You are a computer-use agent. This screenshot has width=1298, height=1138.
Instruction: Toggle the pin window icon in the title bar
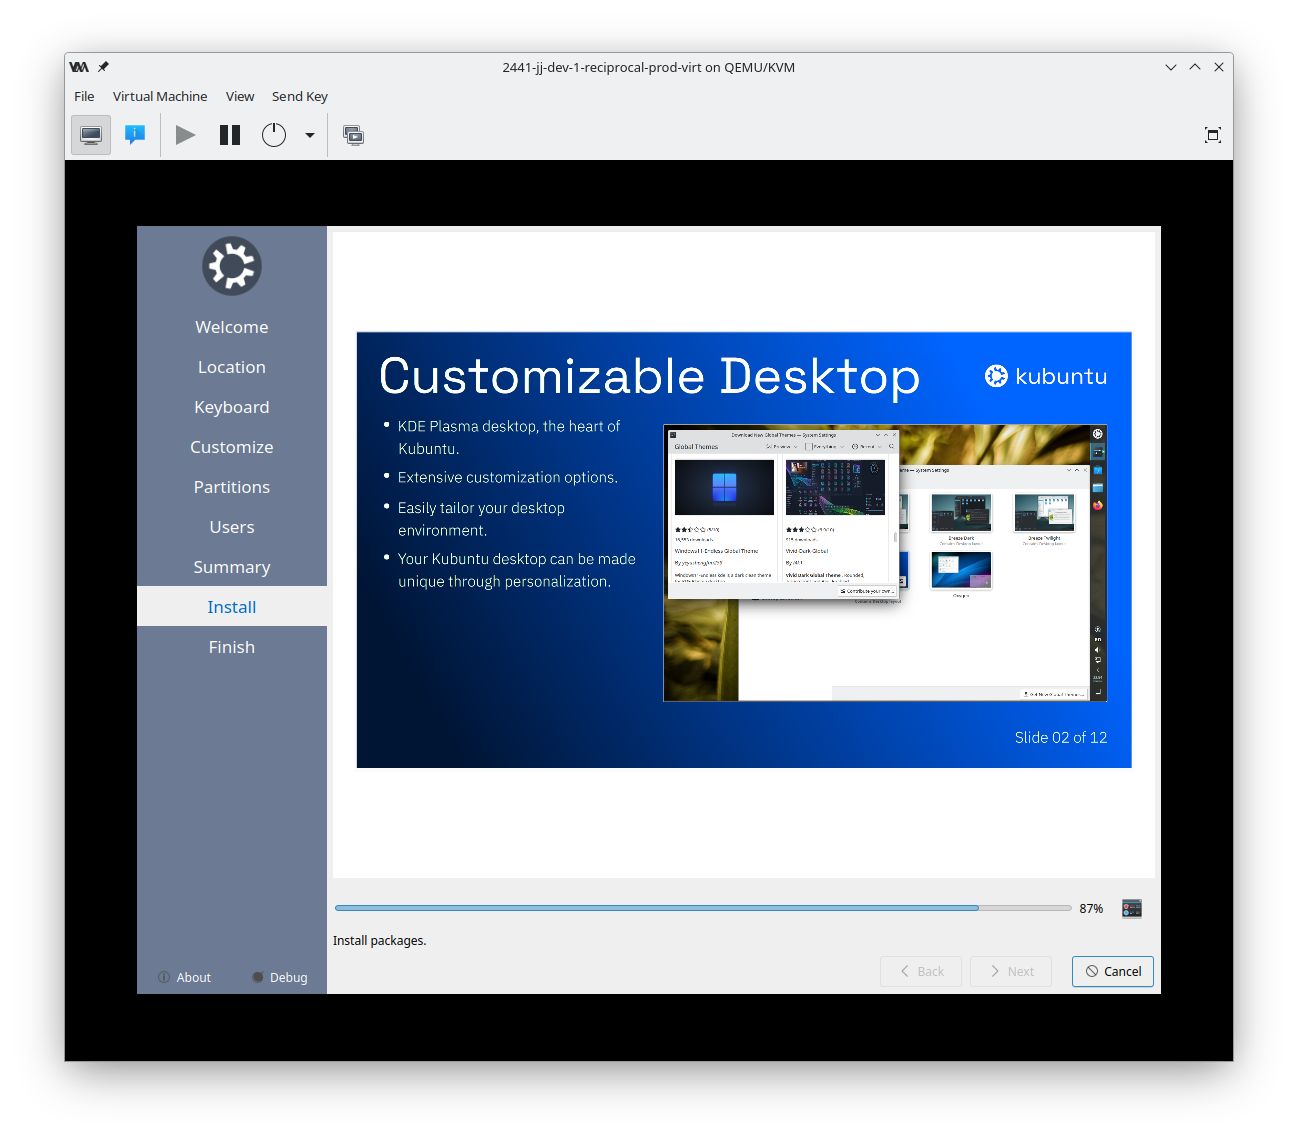(x=103, y=67)
